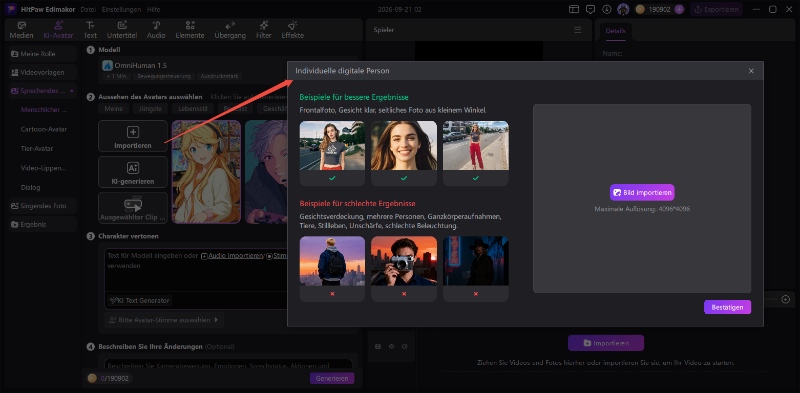
Task: Open Ergebnis in sidebar
Action: pyautogui.click(x=43, y=225)
